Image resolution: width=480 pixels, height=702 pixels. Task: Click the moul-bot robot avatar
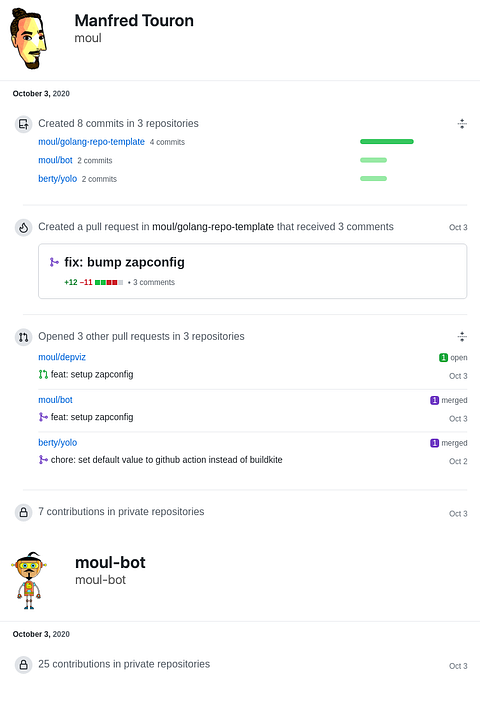pos(29,581)
